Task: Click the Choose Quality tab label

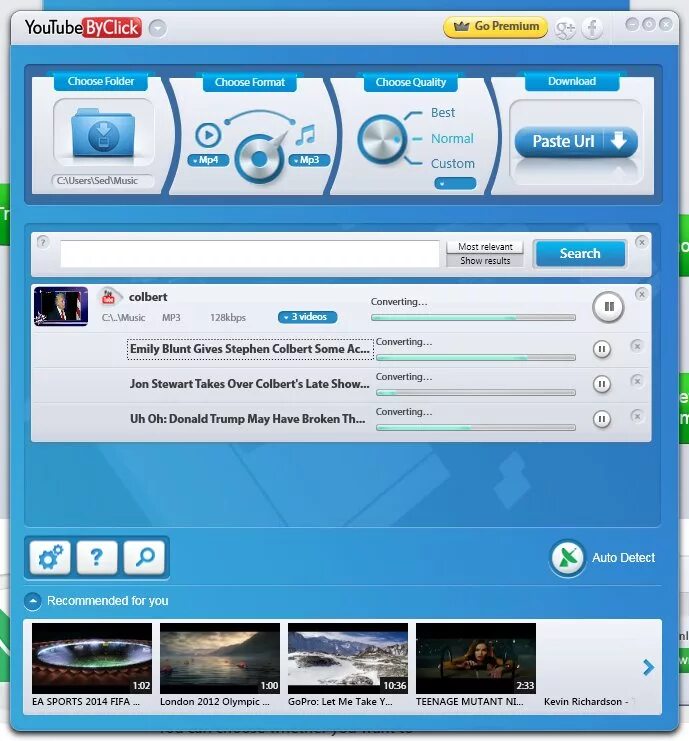Action: pos(411,82)
